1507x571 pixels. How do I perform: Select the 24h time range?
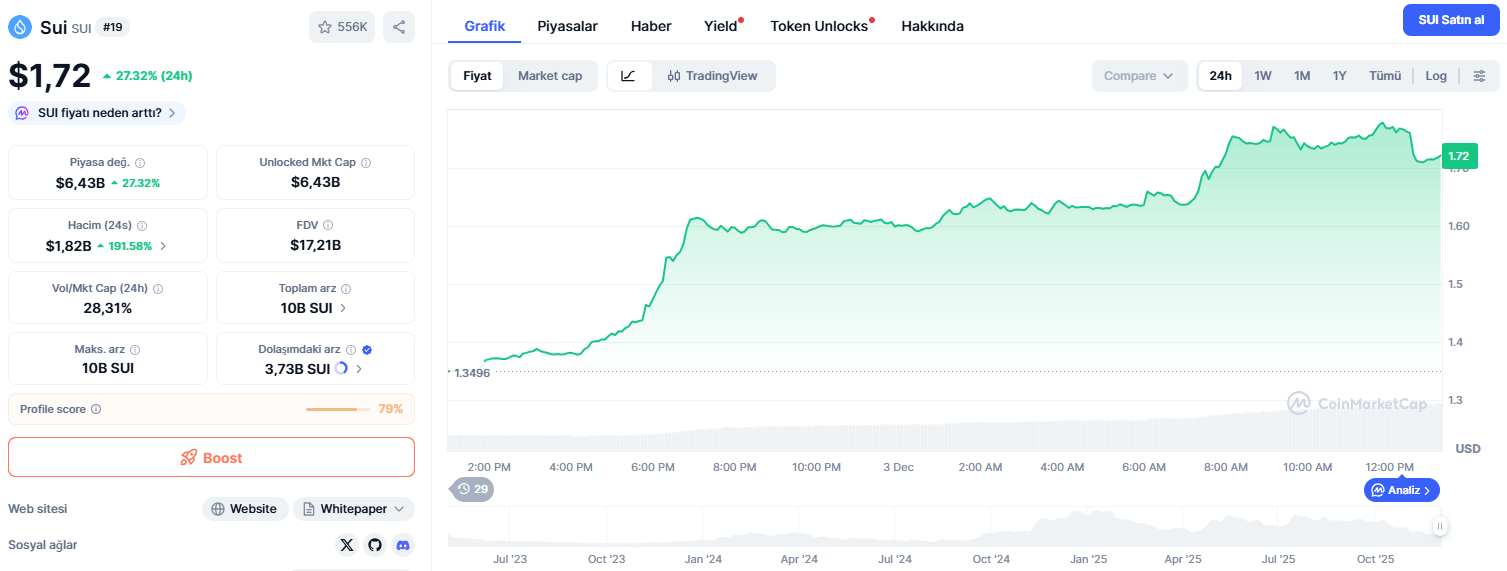point(1220,76)
